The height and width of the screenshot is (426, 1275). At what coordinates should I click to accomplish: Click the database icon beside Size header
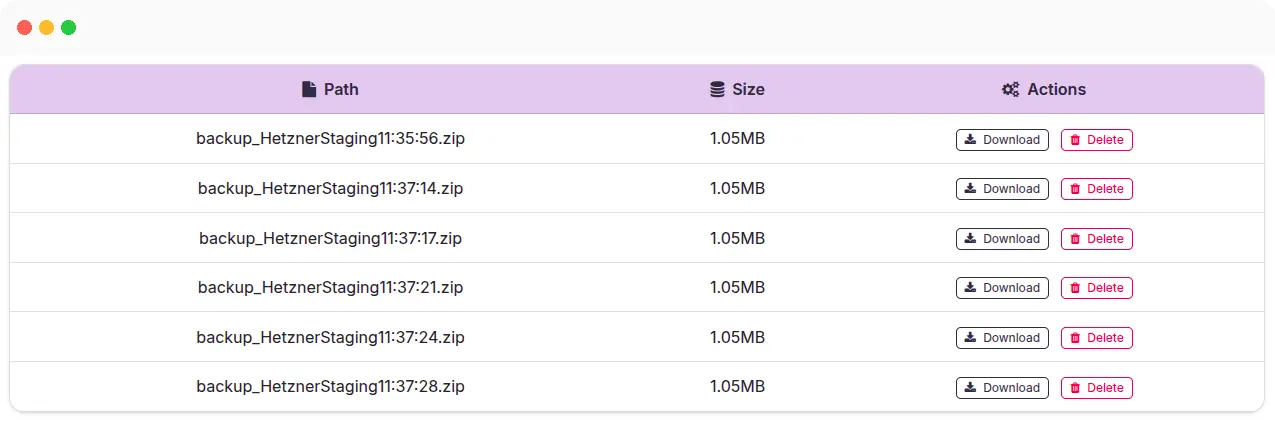[717, 89]
